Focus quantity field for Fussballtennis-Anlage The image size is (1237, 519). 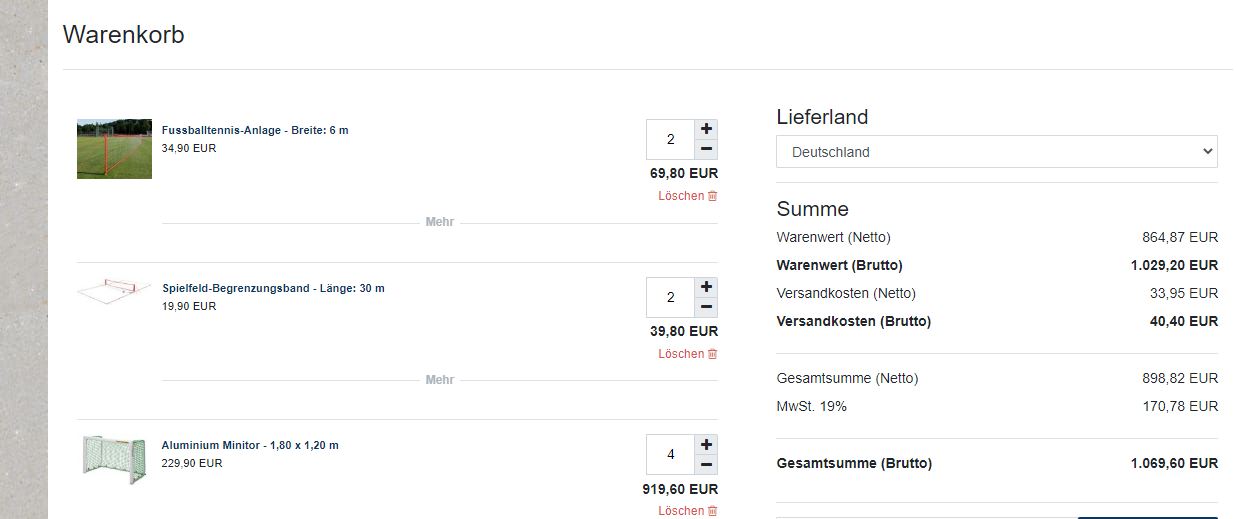[670, 140]
